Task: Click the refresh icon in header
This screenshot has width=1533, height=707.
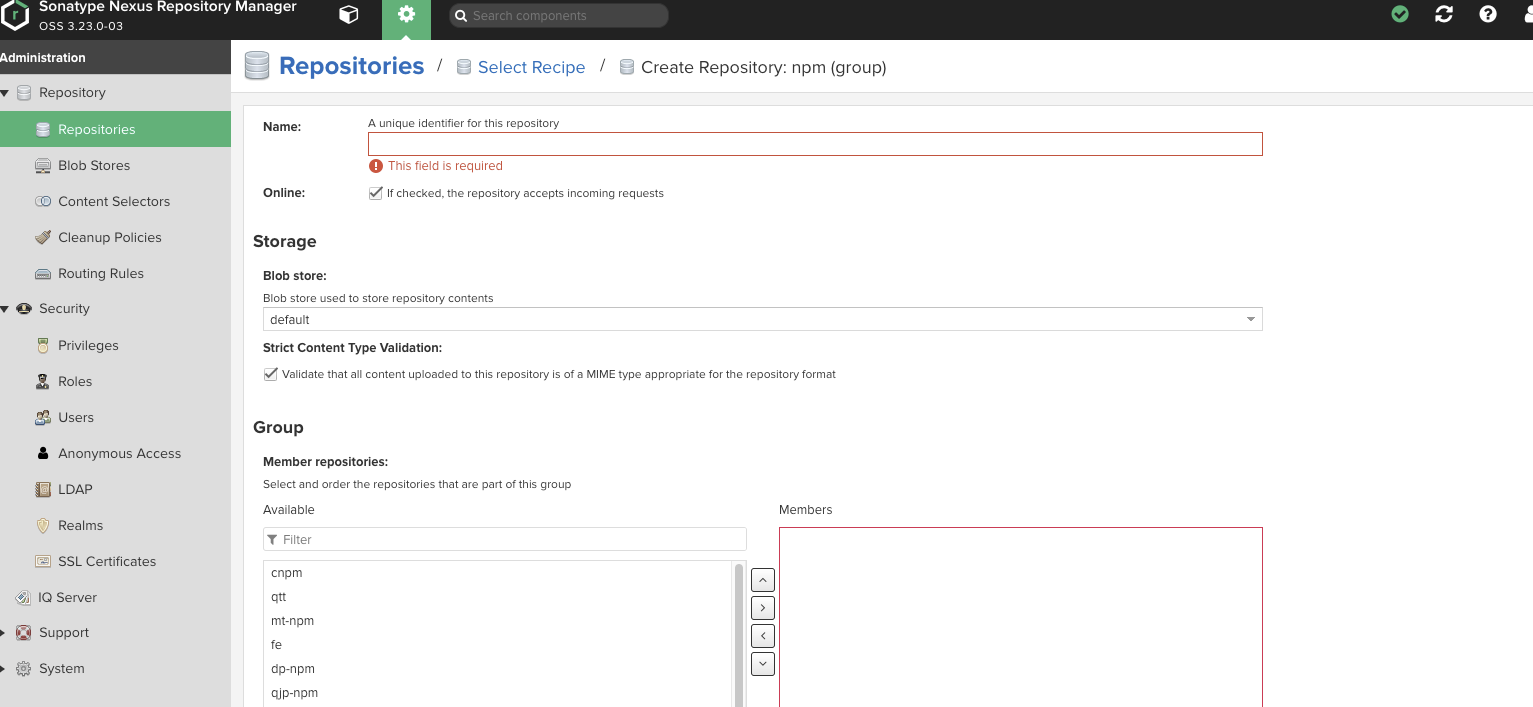Action: (1444, 14)
